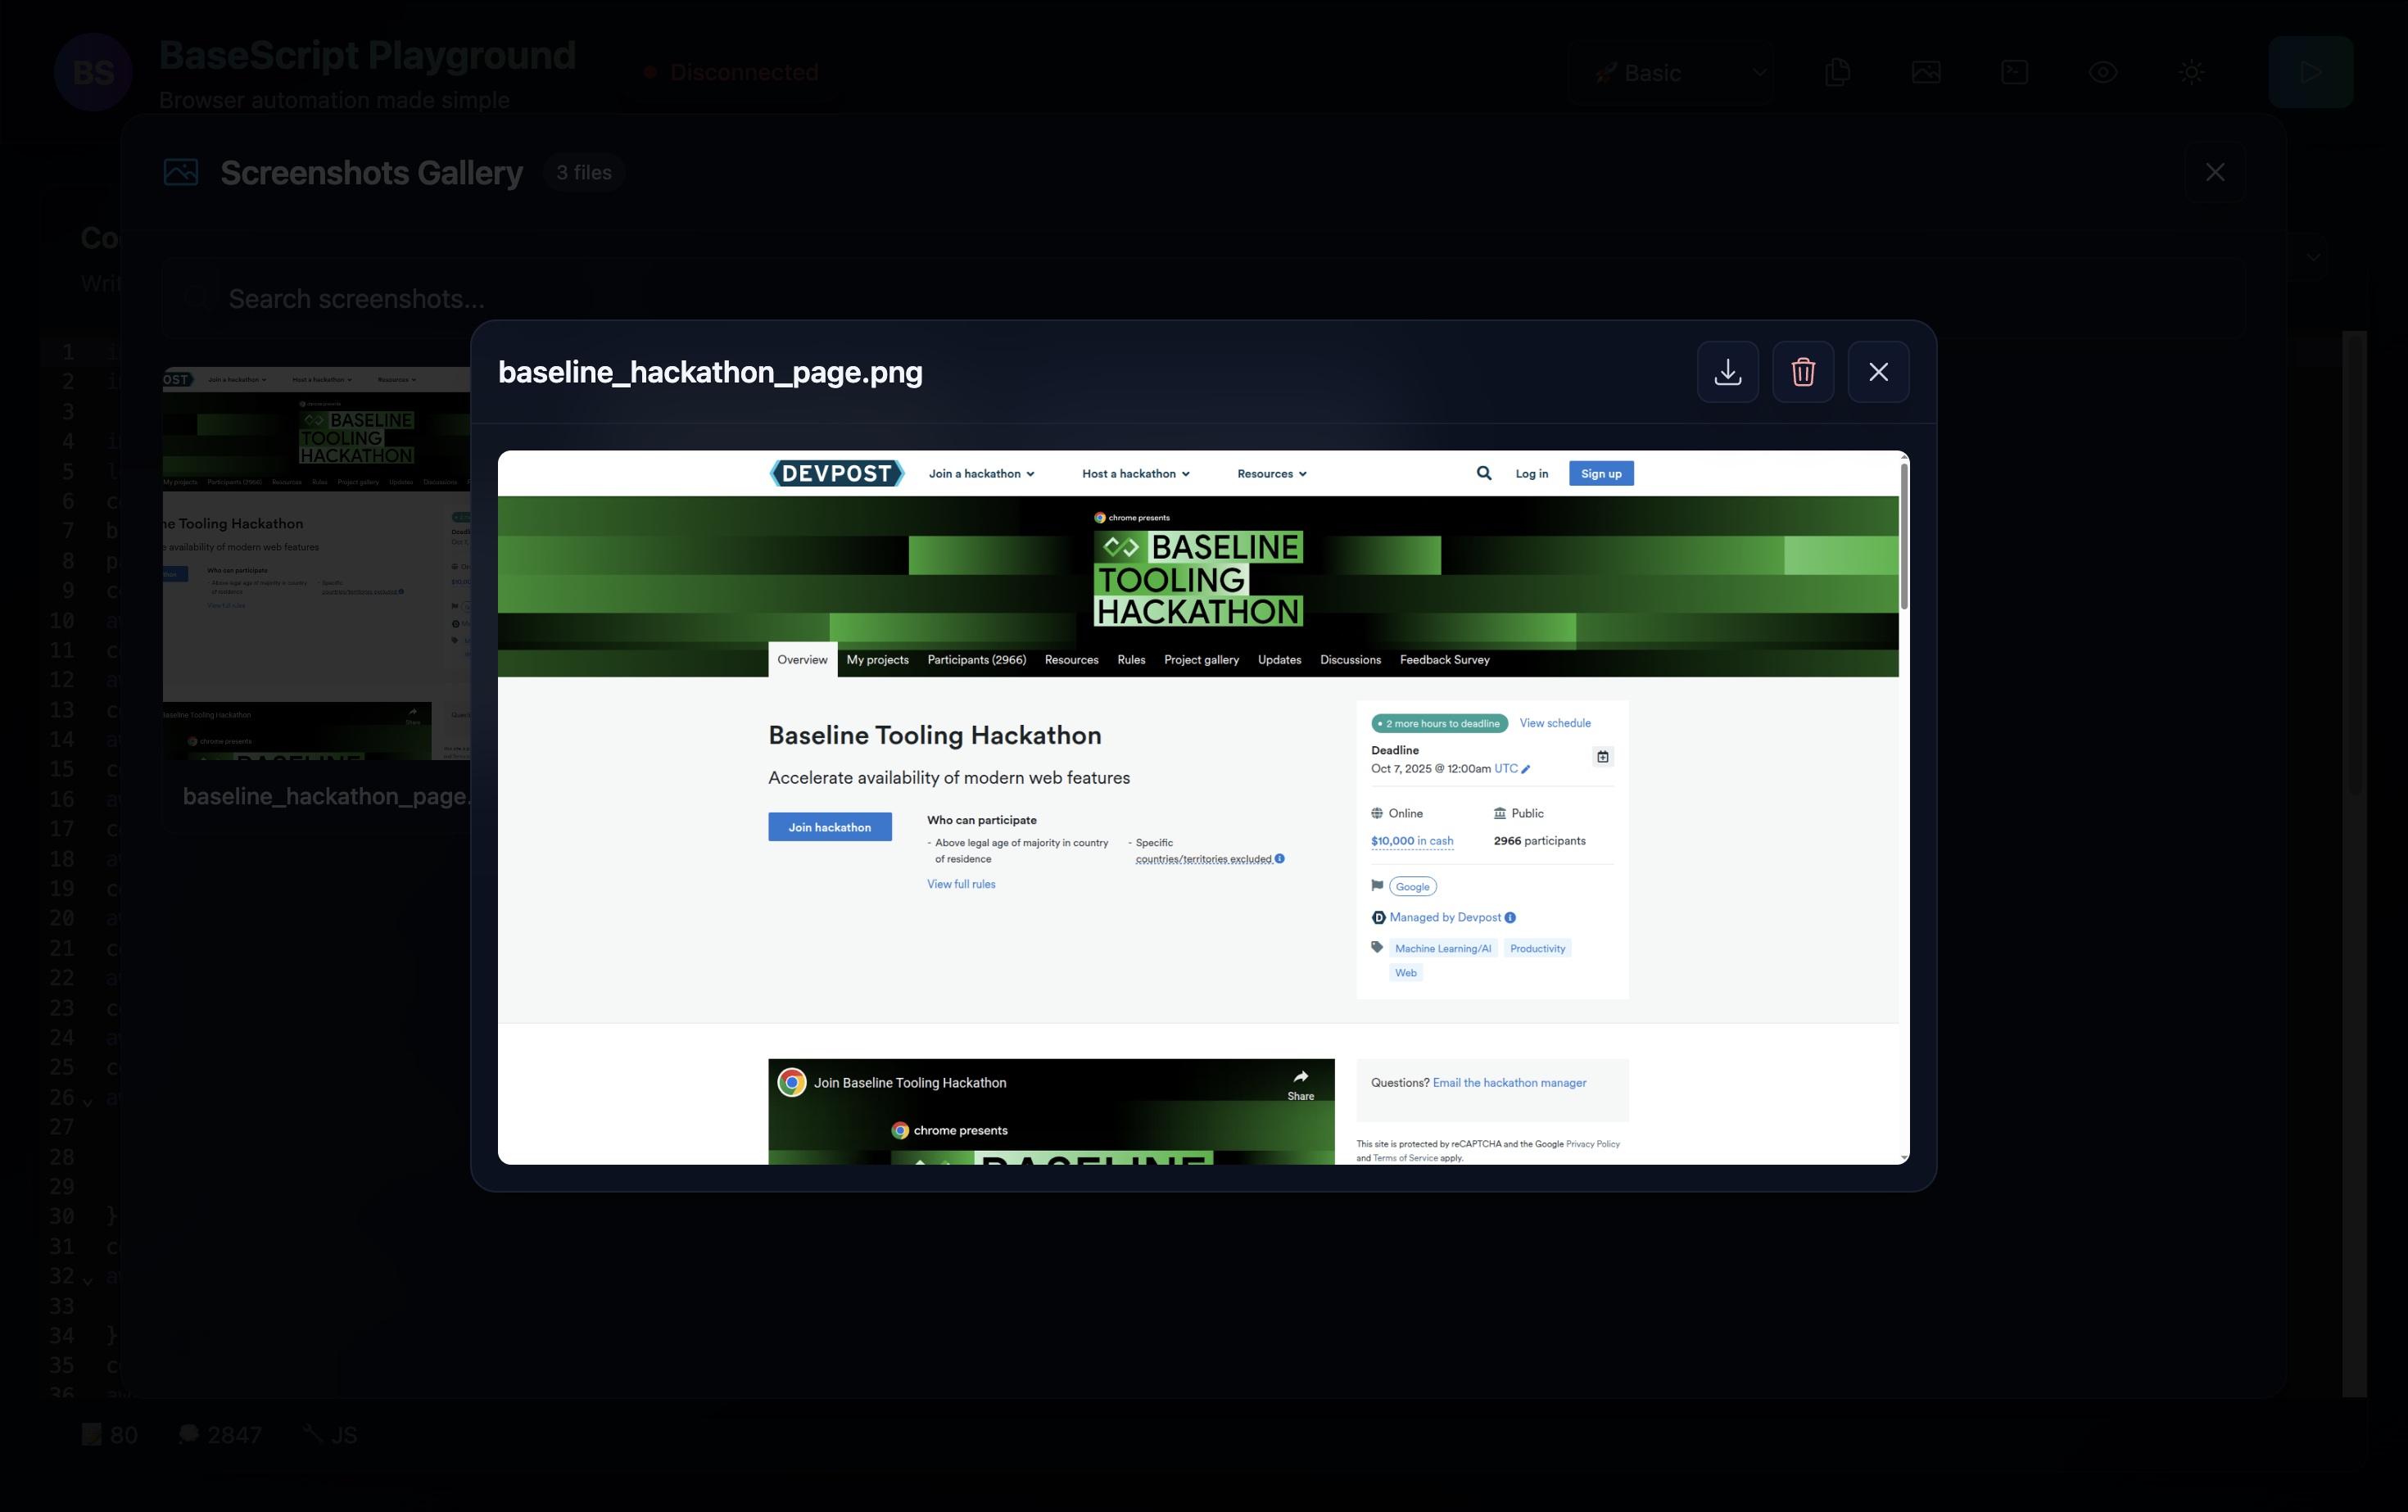Image resolution: width=2408 pixels, height=1512 pixels.
Task: Open View full rules link
Action: [960, 884]
